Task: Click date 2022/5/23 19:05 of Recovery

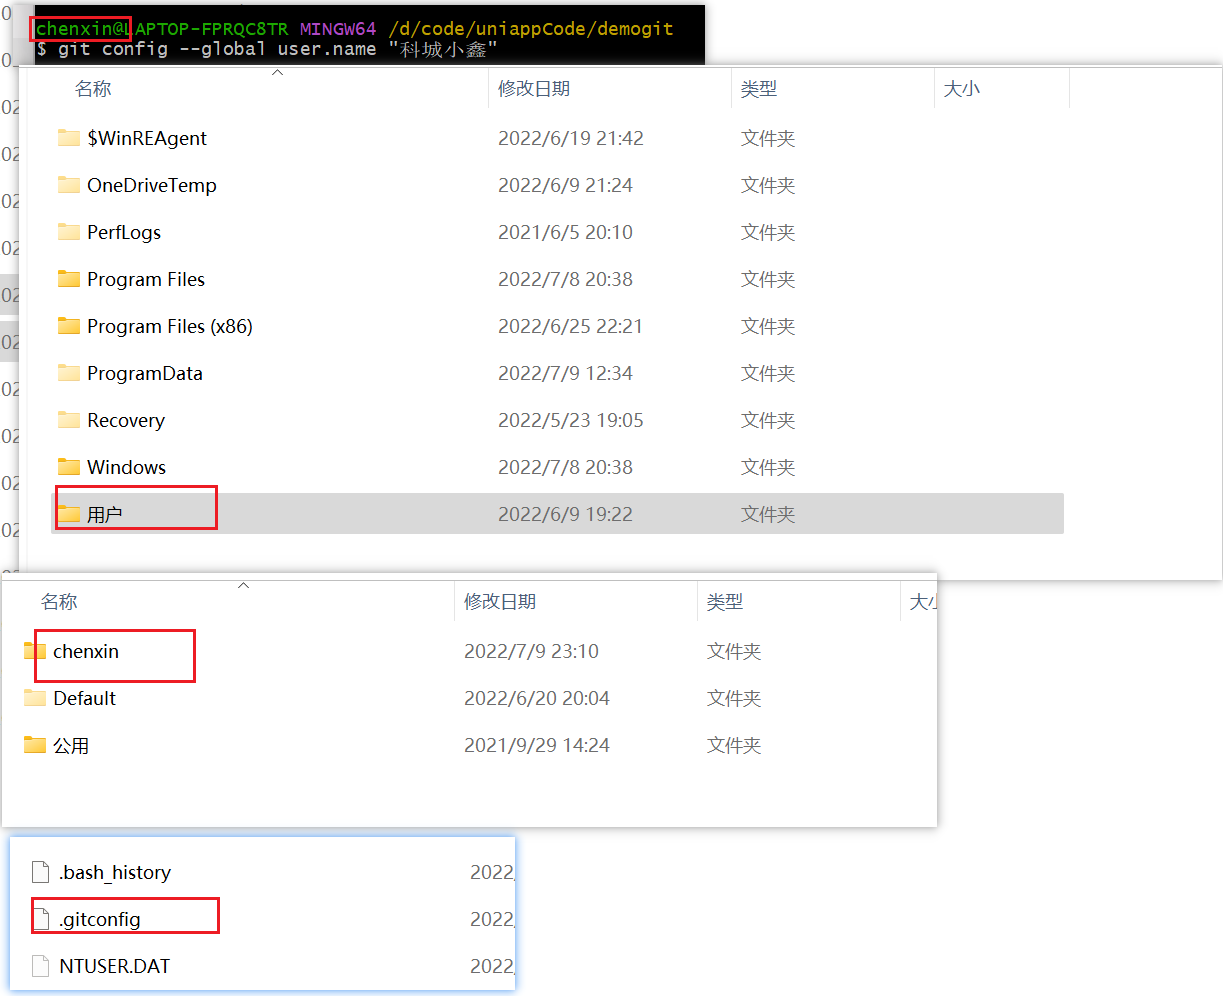Action: (571, 420)
